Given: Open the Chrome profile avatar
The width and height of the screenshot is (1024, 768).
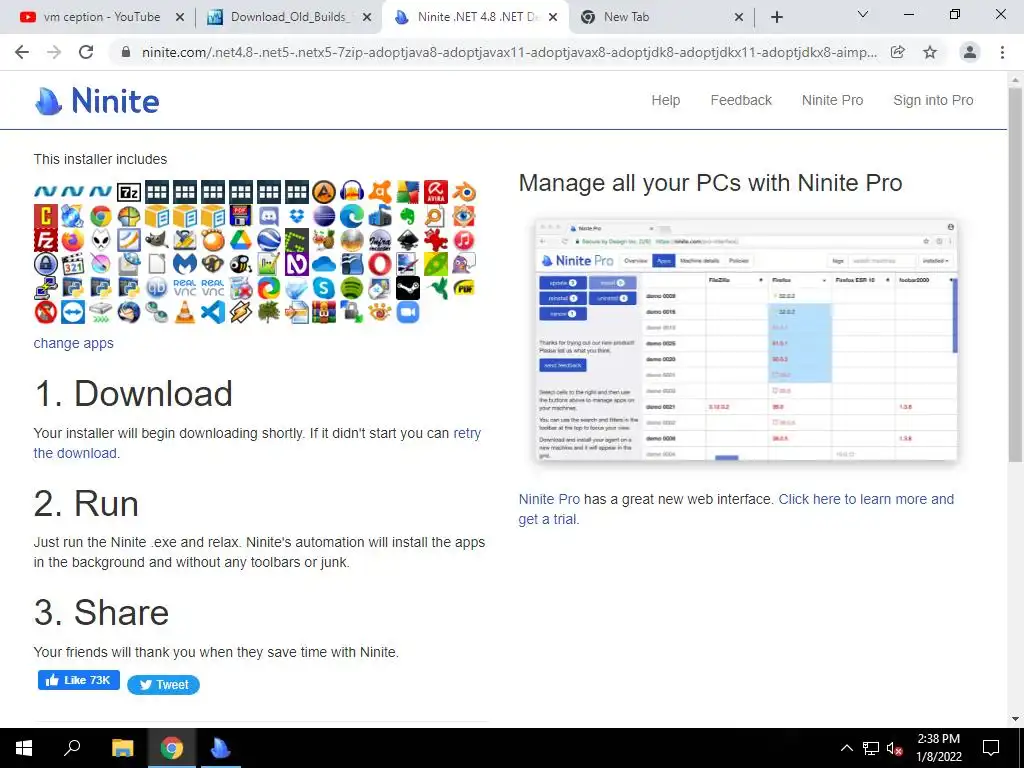Looking at the screenshot, I should point(970,52).
